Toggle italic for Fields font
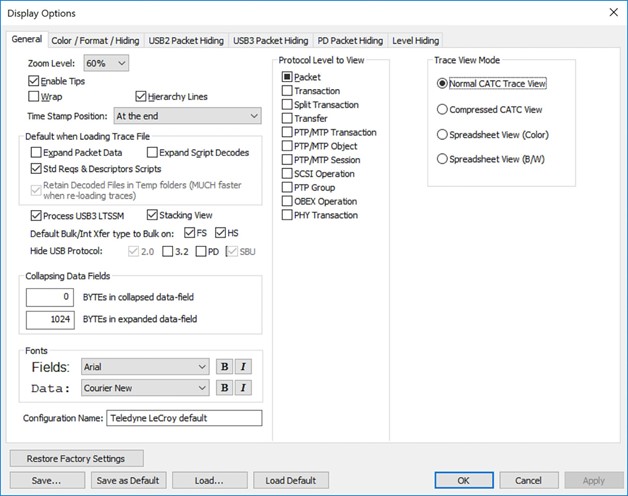This screenshot has height=496, width=628. pos(243,367)
